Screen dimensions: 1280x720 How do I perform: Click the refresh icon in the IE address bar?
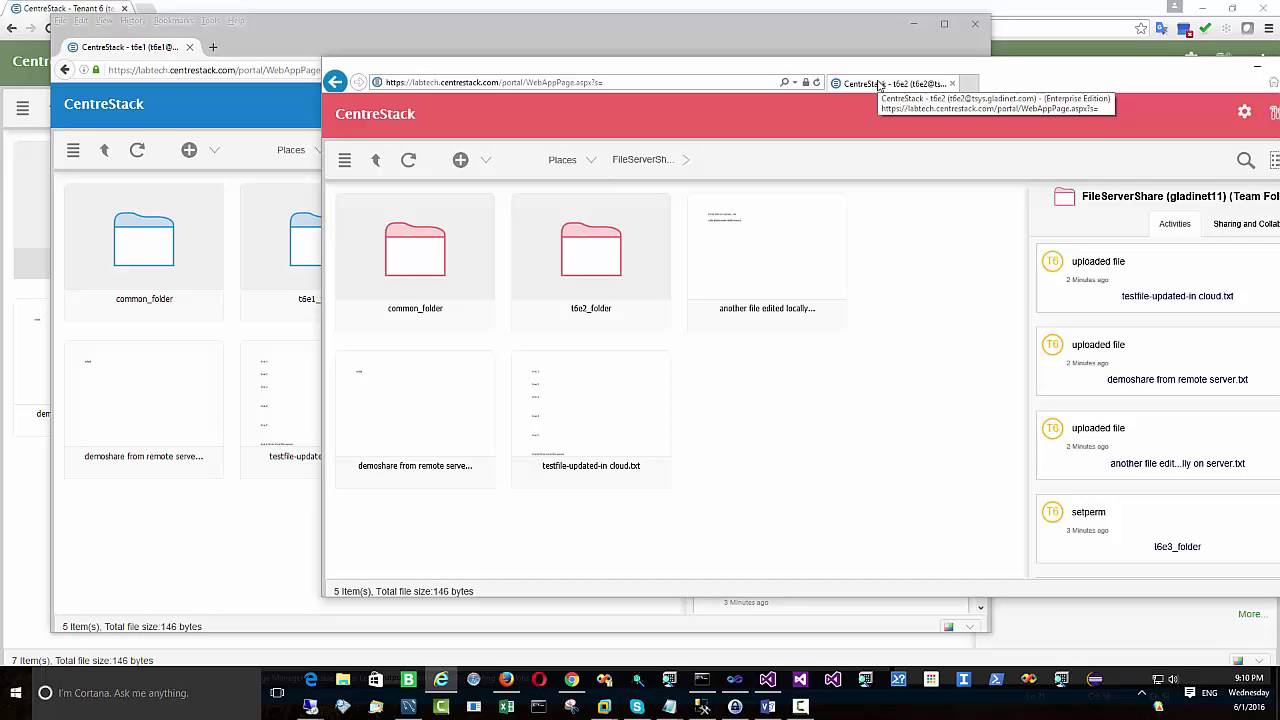[x=817, y=82]
